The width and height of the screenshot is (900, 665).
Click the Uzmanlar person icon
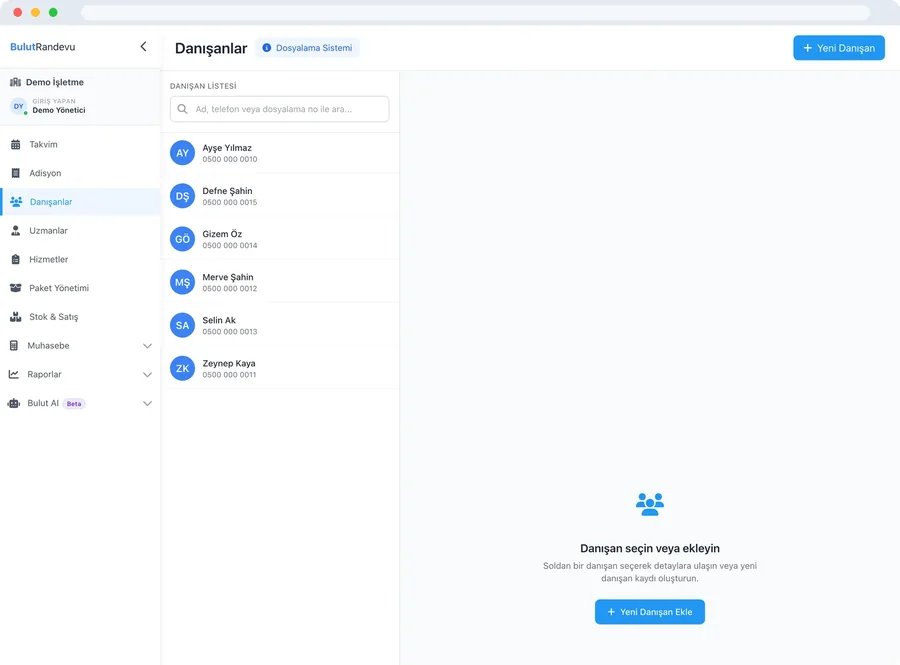(x=15, y=231)
